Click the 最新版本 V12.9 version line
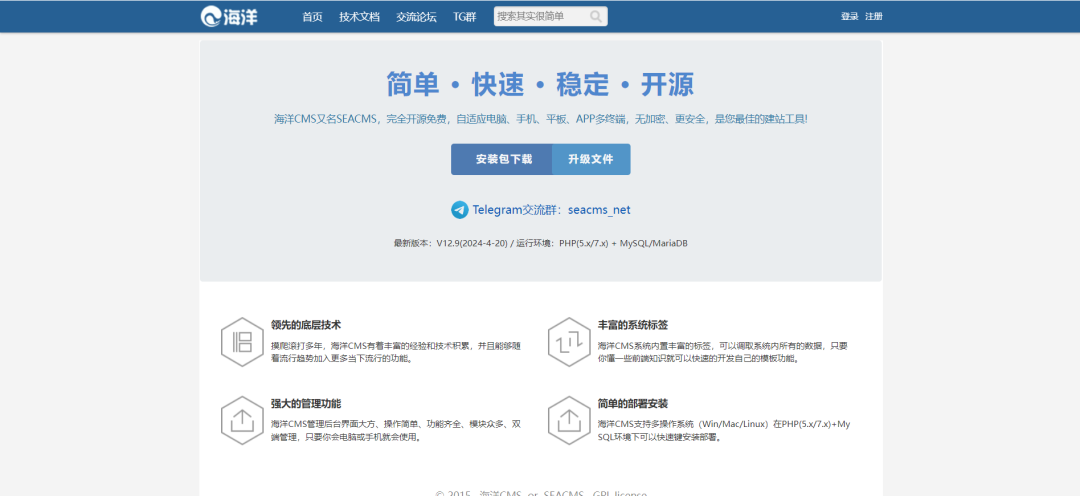The height and width of the screenshot is (496, 1080). tap(541, 243)
